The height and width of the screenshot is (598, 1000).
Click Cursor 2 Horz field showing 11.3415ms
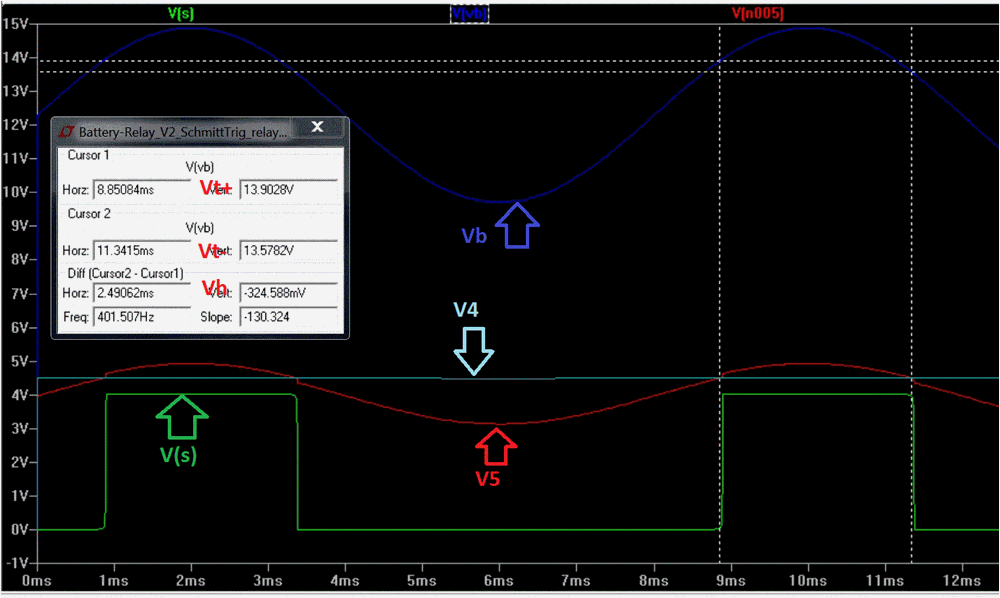[140, 249]
